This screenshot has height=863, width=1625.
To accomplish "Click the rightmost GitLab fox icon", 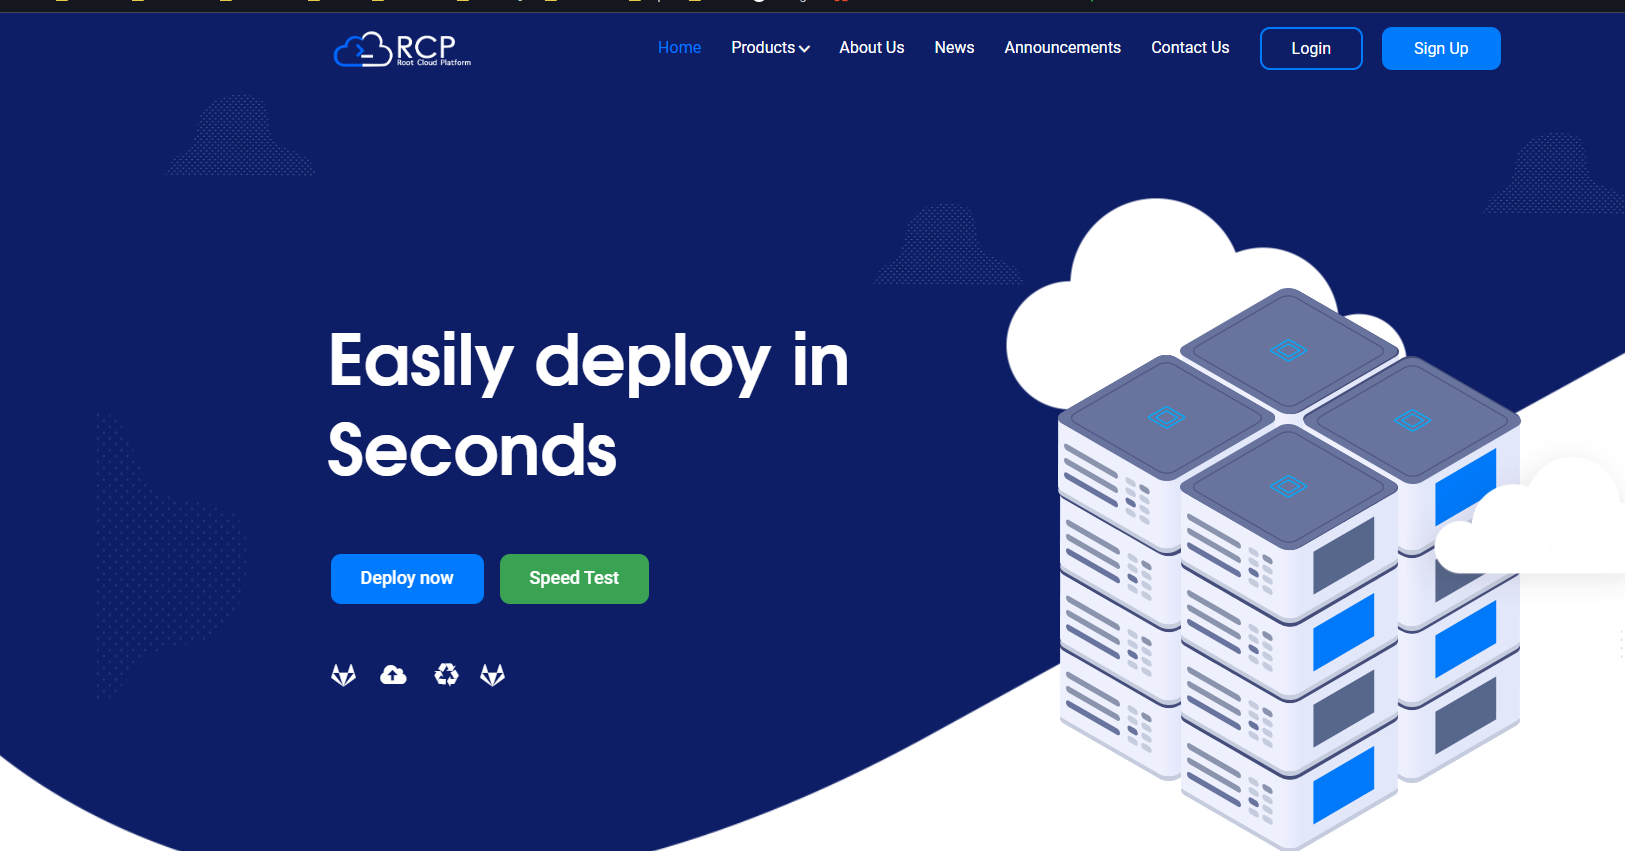I will 492,675.
